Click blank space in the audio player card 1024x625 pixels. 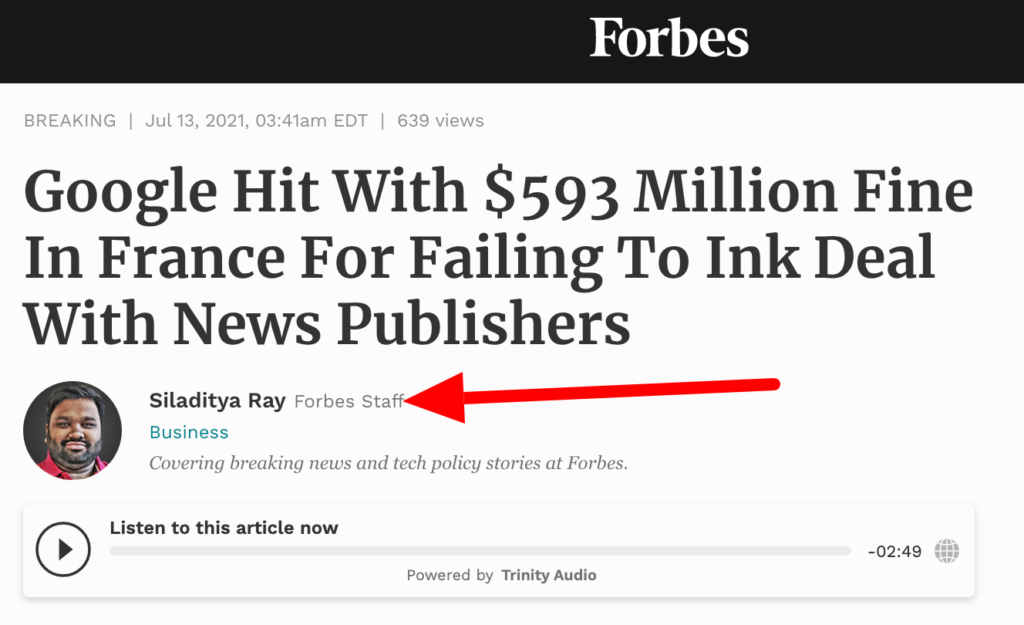pos(750,578)
